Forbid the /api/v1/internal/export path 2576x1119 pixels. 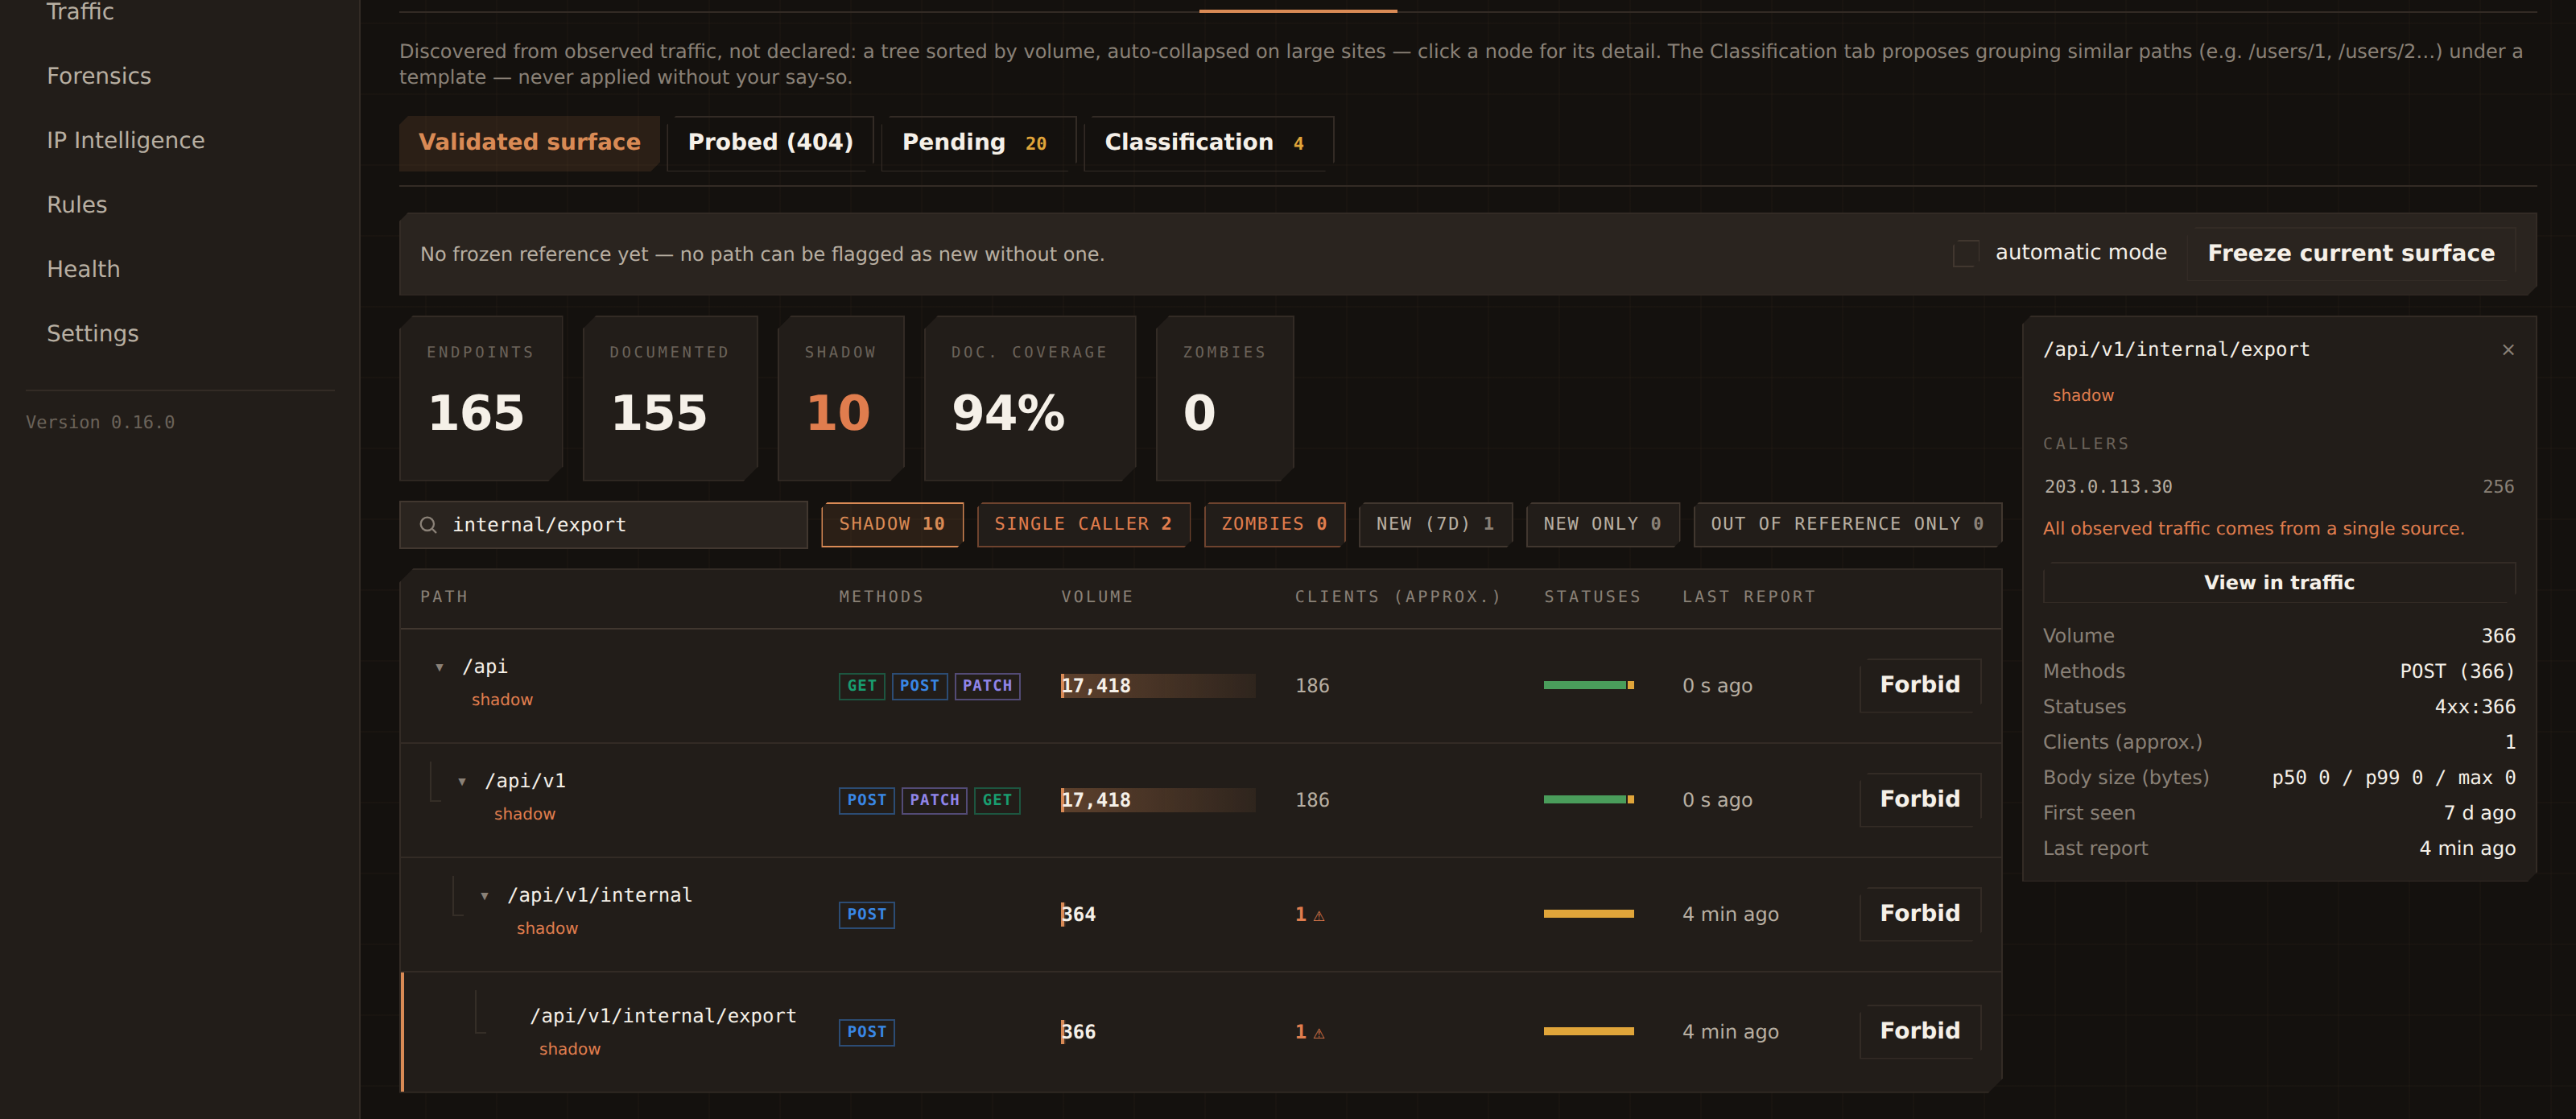click(x=1920, y=1031)
